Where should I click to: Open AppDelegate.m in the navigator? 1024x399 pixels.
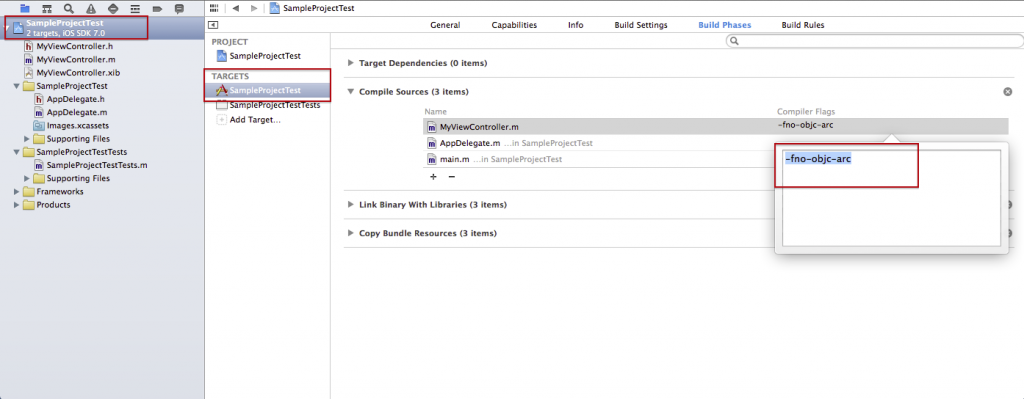click(x=76, y=112)
